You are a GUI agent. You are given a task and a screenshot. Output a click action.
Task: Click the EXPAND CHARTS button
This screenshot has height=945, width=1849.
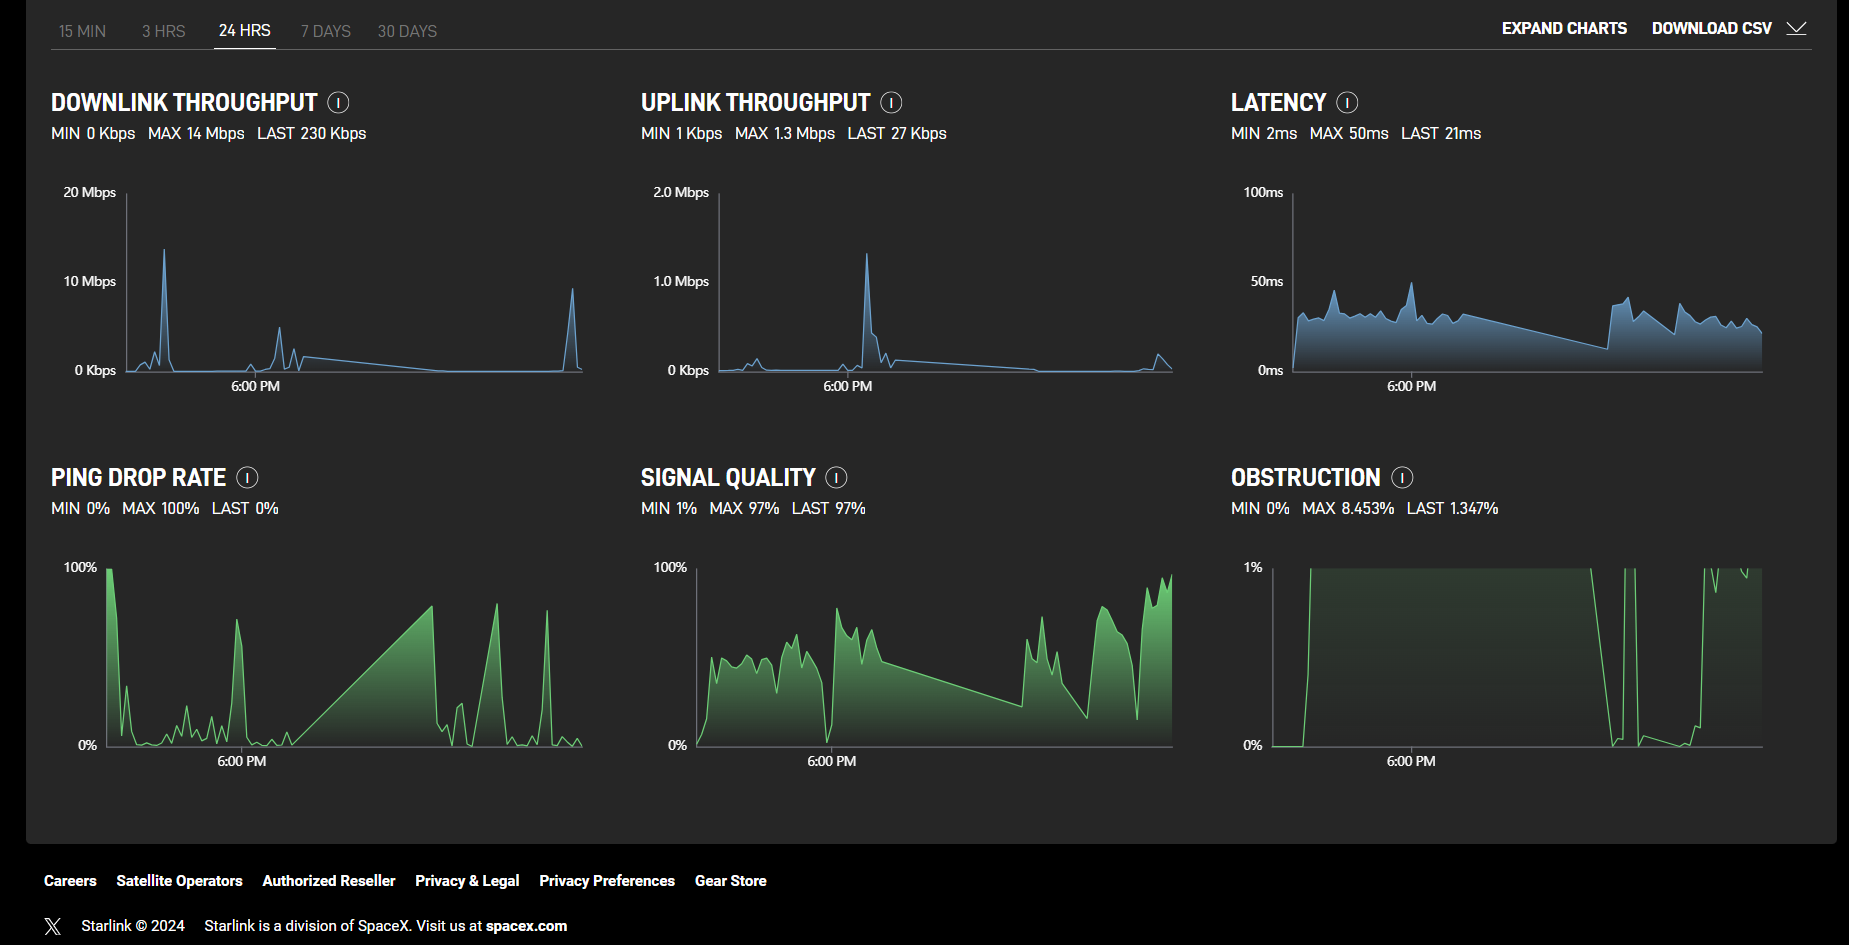click(x=1564, y=28)
